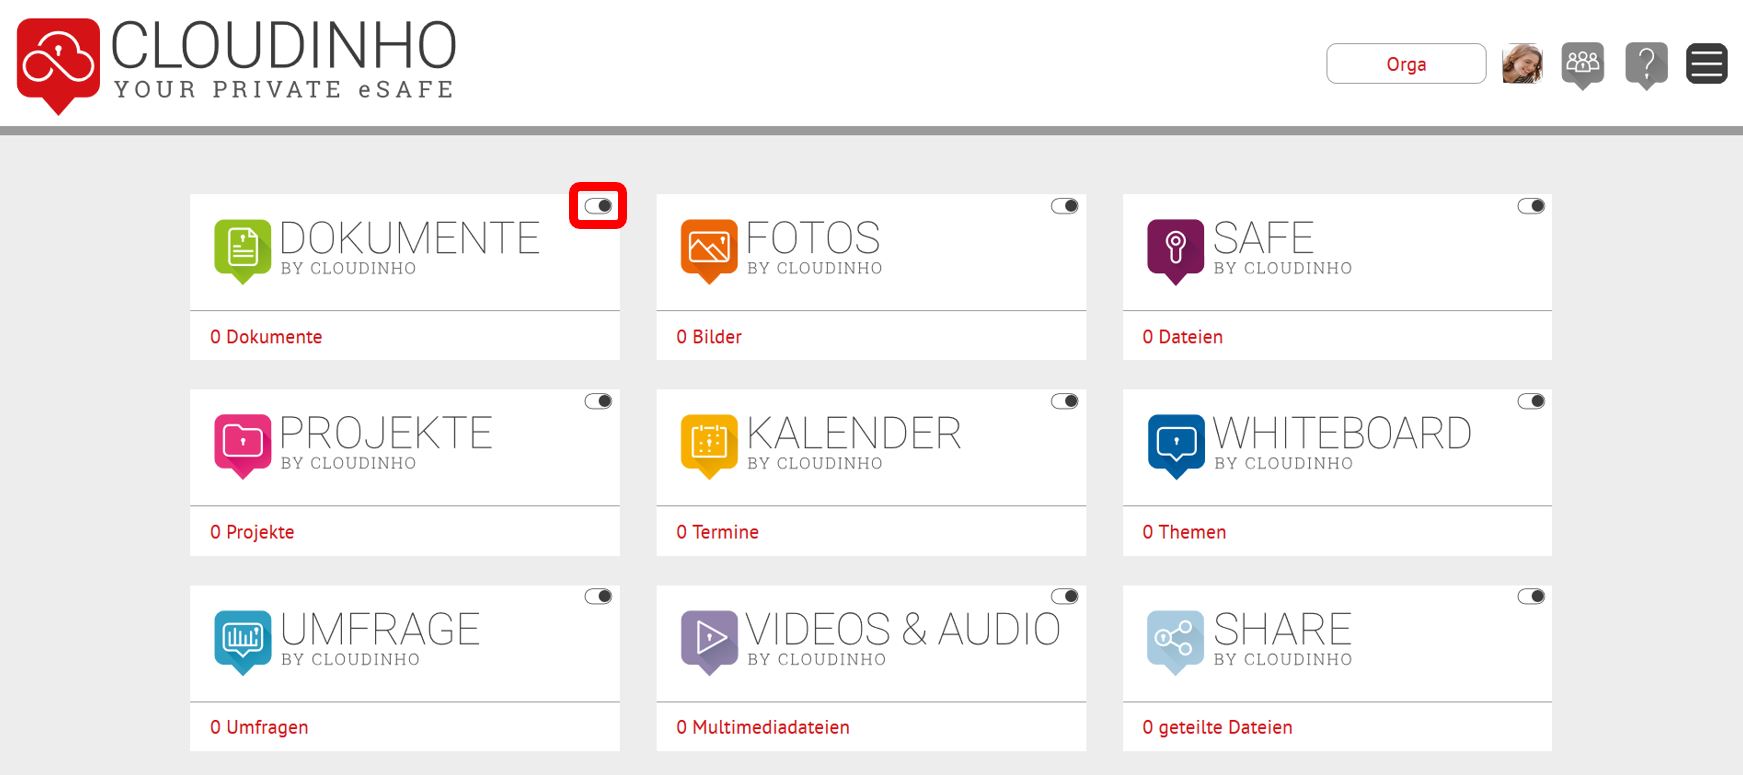This screenshot has height=775, width=1743.
Task: Open the Kalender yellow calendar icon
Action: (x=709, y=445)
